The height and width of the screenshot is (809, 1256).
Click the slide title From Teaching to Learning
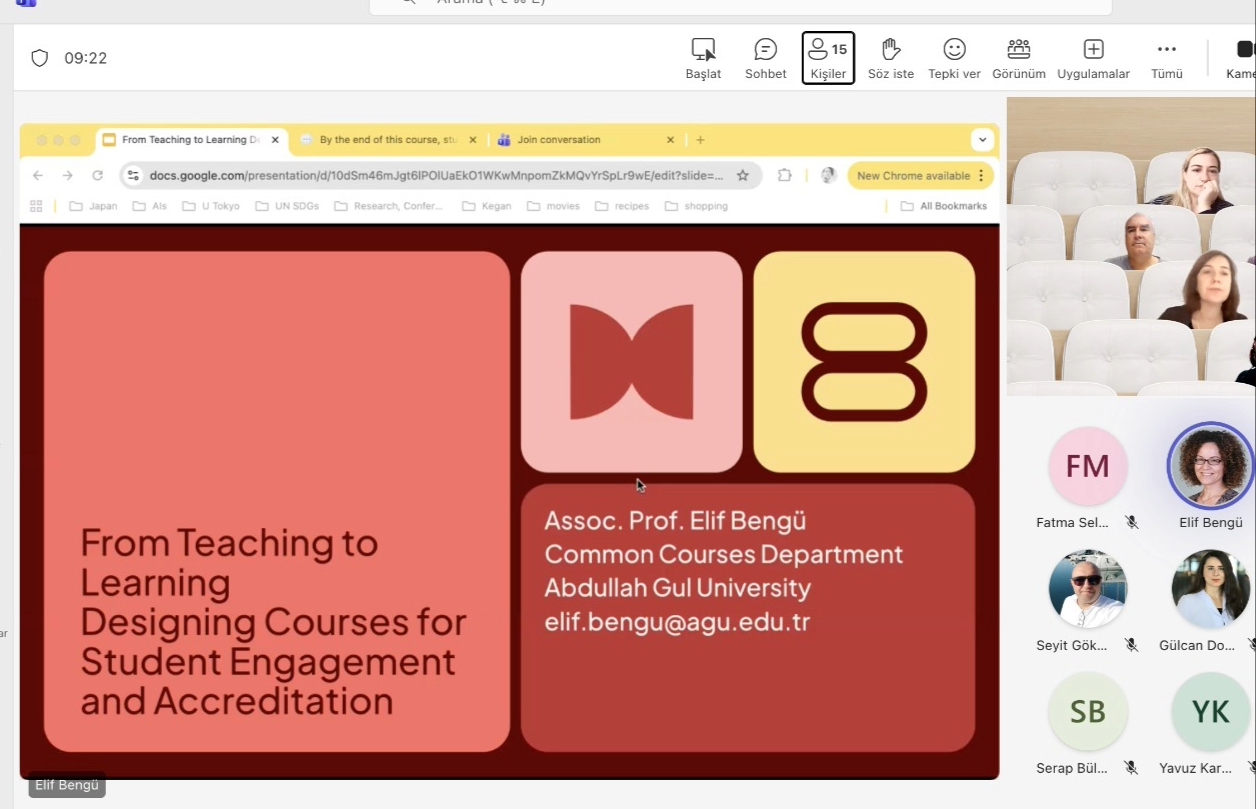[273, 622]
